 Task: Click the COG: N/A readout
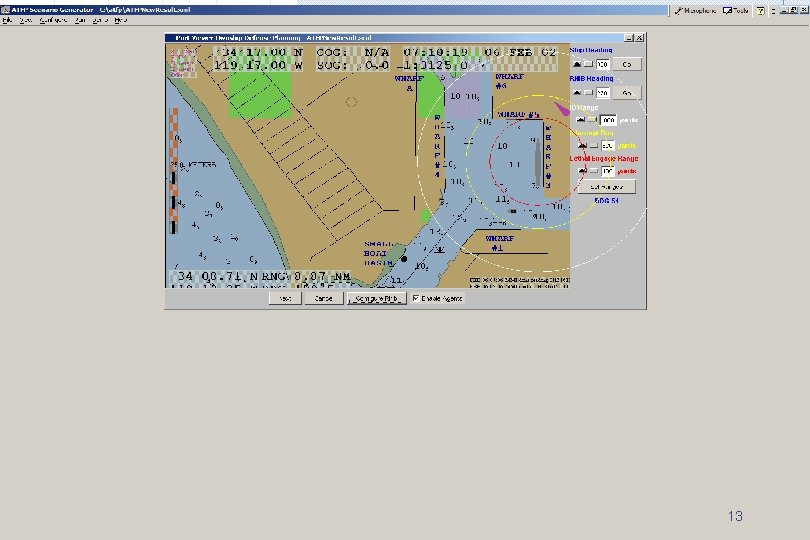point(352,52)
